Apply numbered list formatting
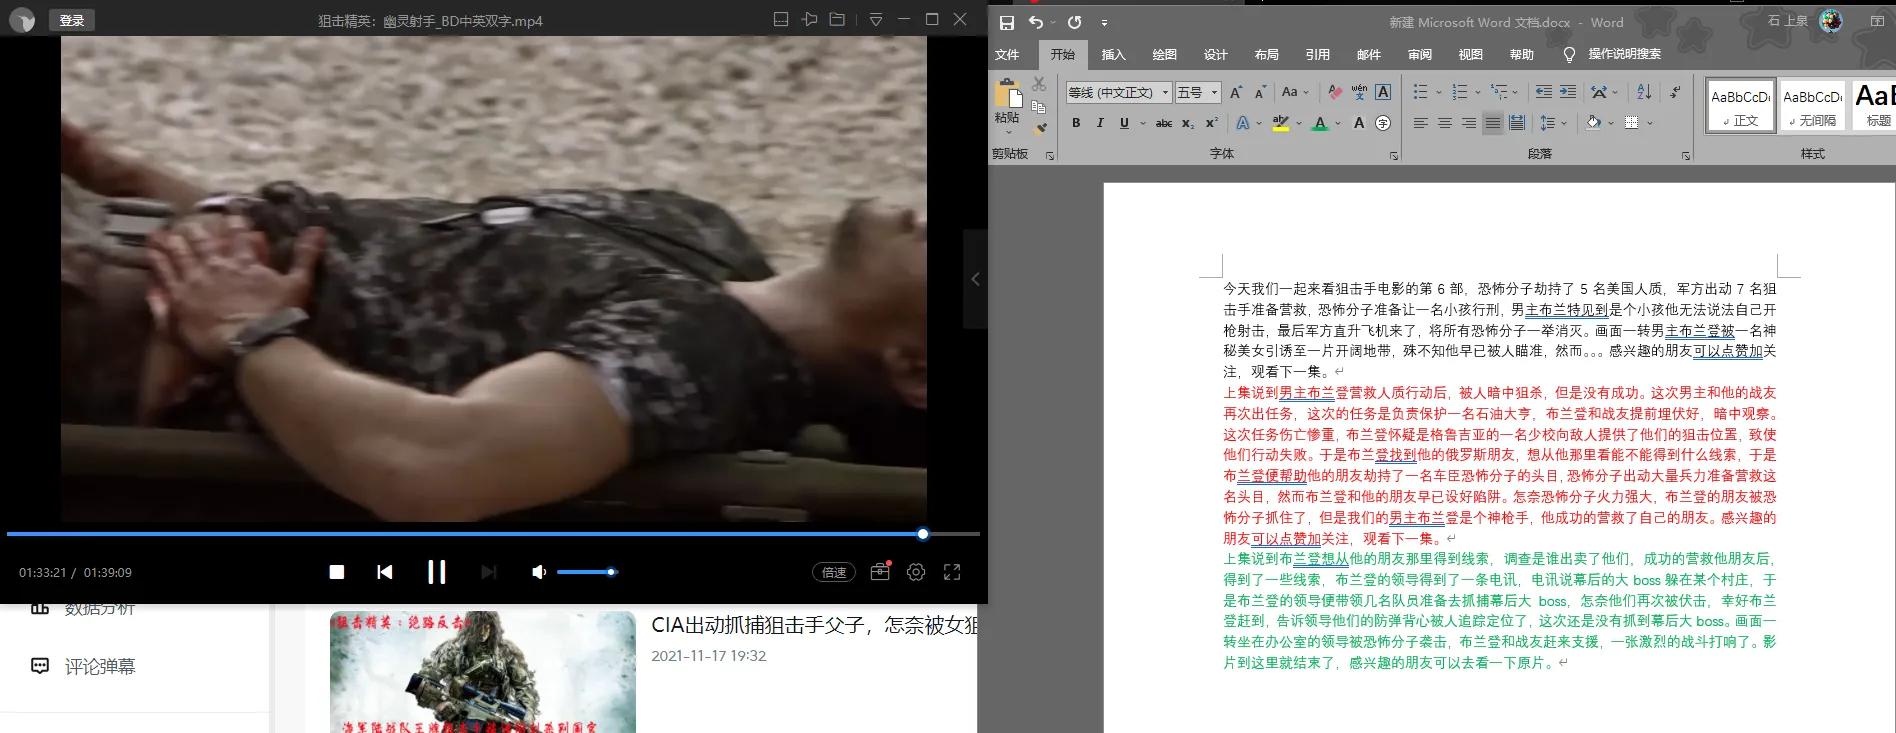 point(1460,92)
